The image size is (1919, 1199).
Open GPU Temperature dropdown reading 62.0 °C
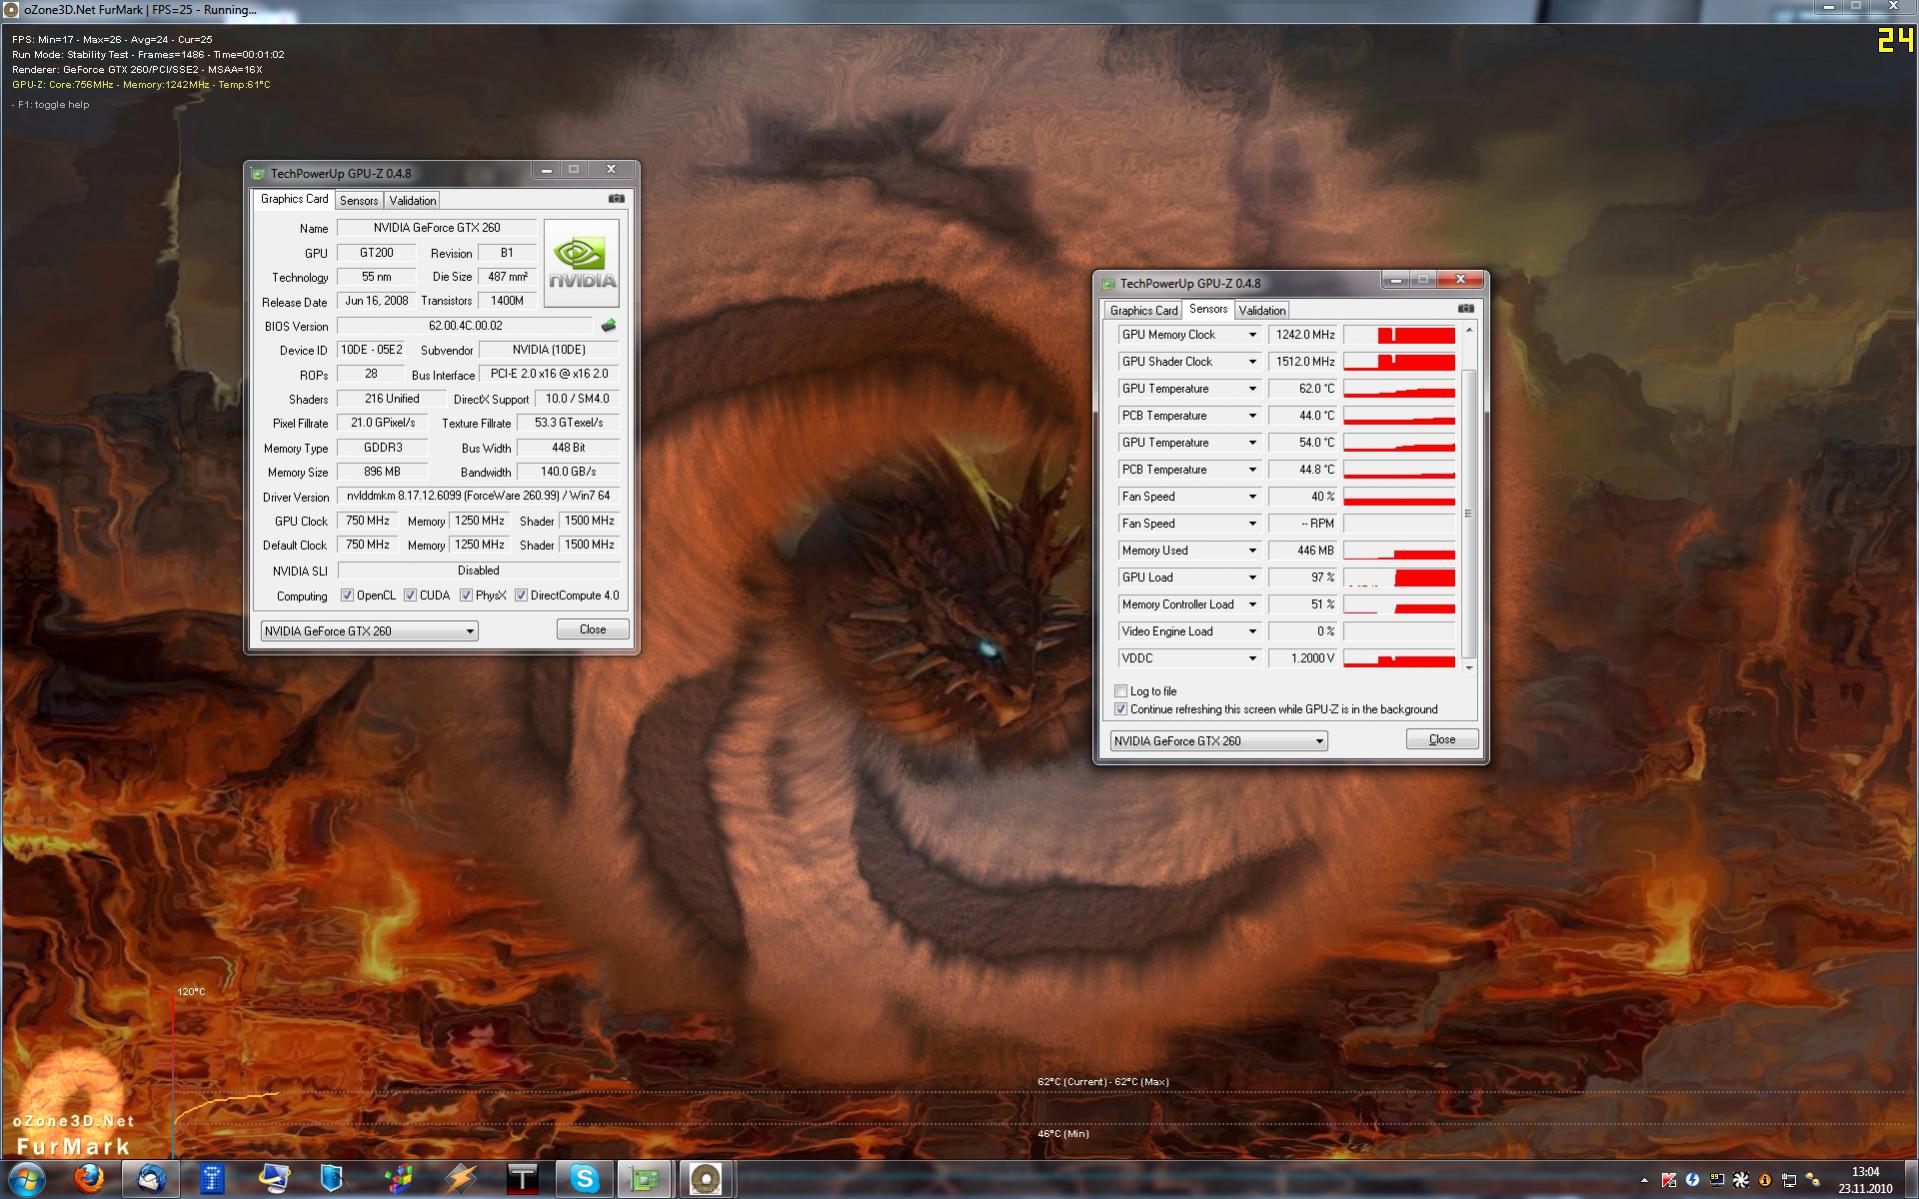(1252, 389)
